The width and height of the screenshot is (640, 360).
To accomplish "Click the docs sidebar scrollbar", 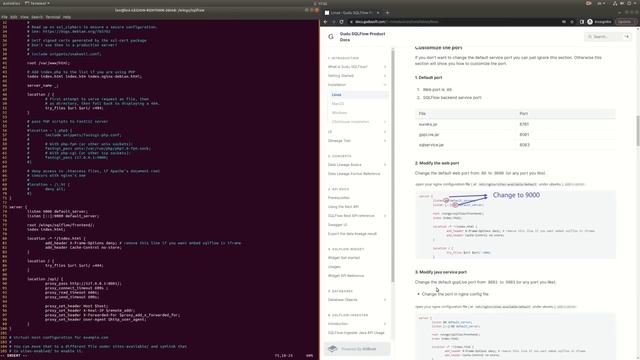I will coord(393,165).
